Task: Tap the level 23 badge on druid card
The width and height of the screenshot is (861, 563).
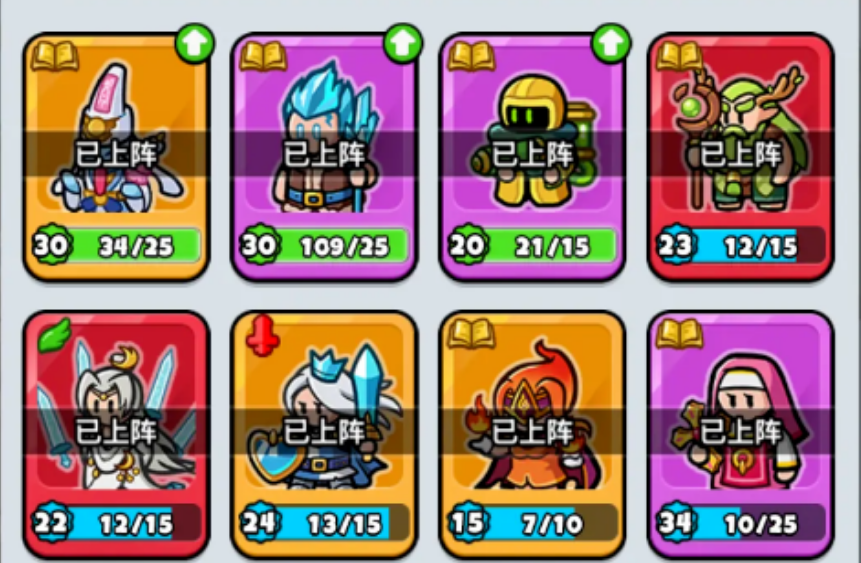Action: pyautogui.click(x=676, y=244)
